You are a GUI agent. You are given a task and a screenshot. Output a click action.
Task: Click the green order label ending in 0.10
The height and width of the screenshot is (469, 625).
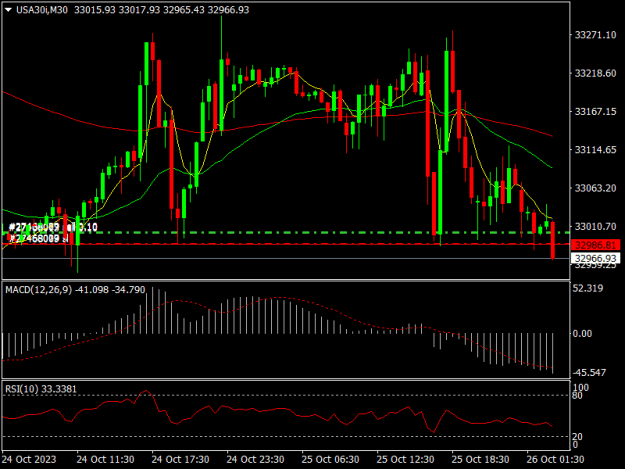coord(53,228)
